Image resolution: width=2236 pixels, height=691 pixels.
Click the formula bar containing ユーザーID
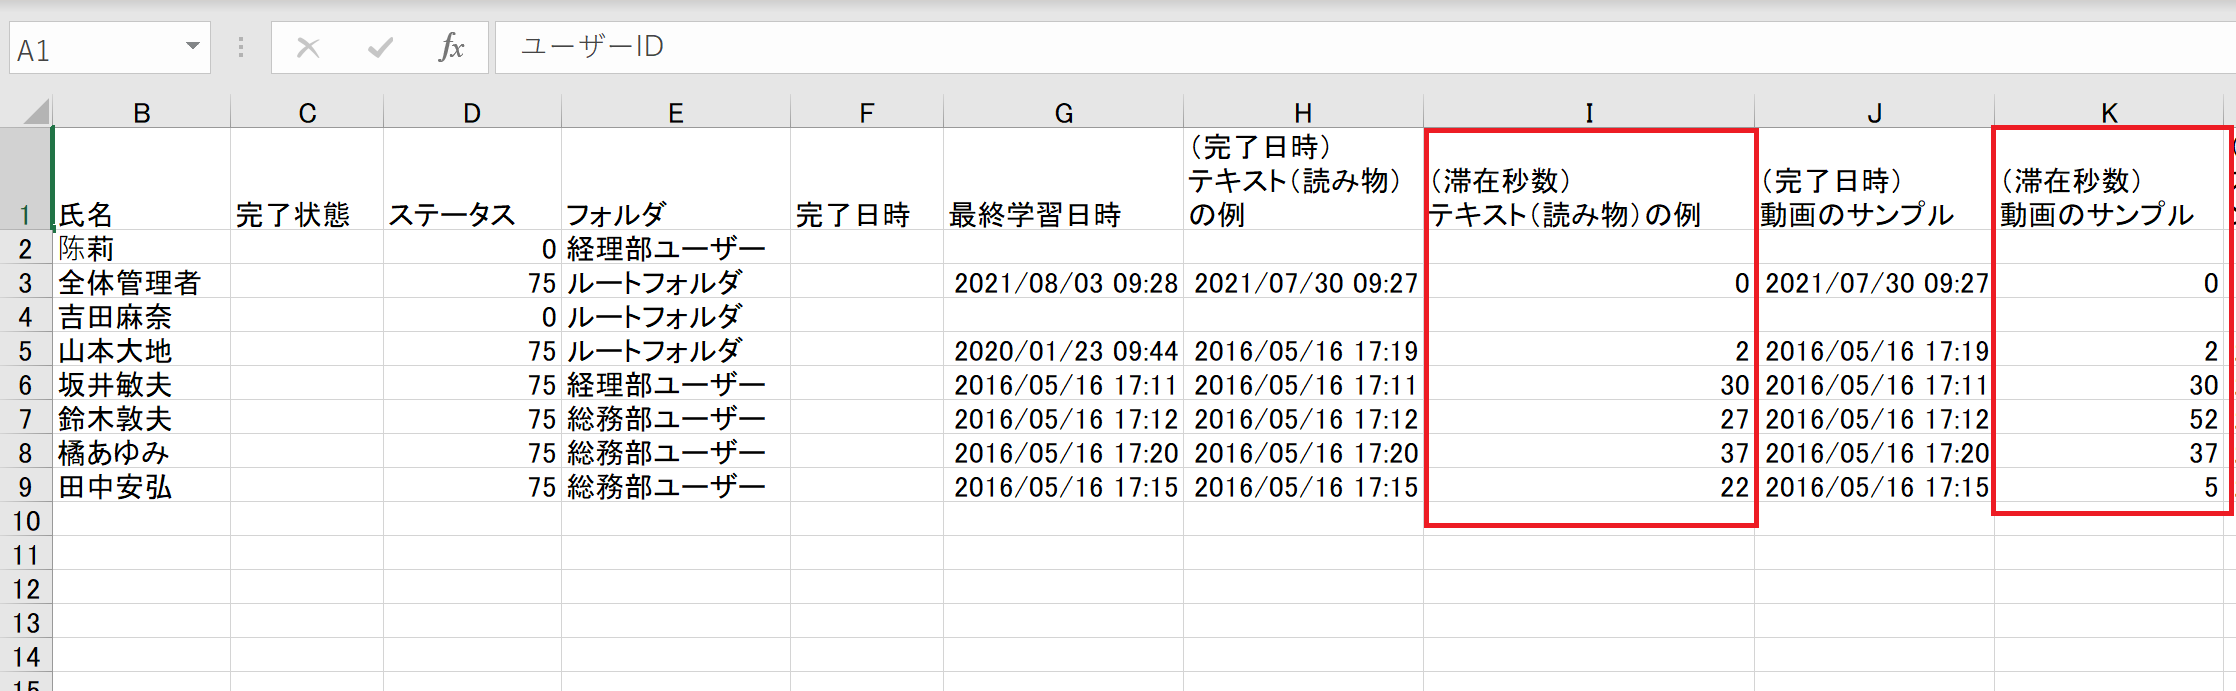(1365, 47)
